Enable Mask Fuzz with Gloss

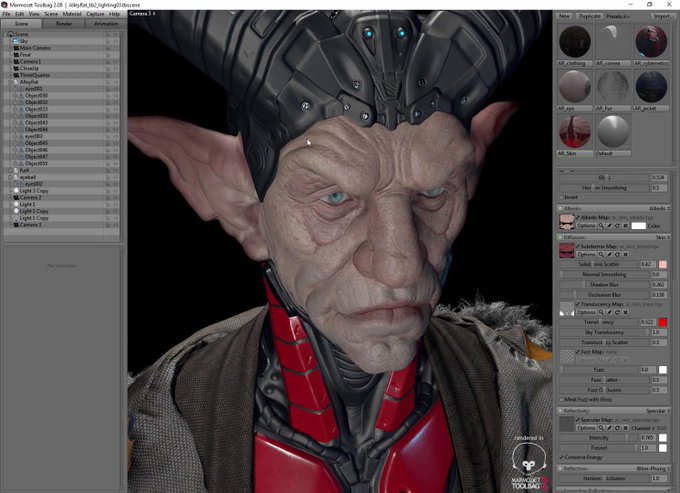pos(562,399)
